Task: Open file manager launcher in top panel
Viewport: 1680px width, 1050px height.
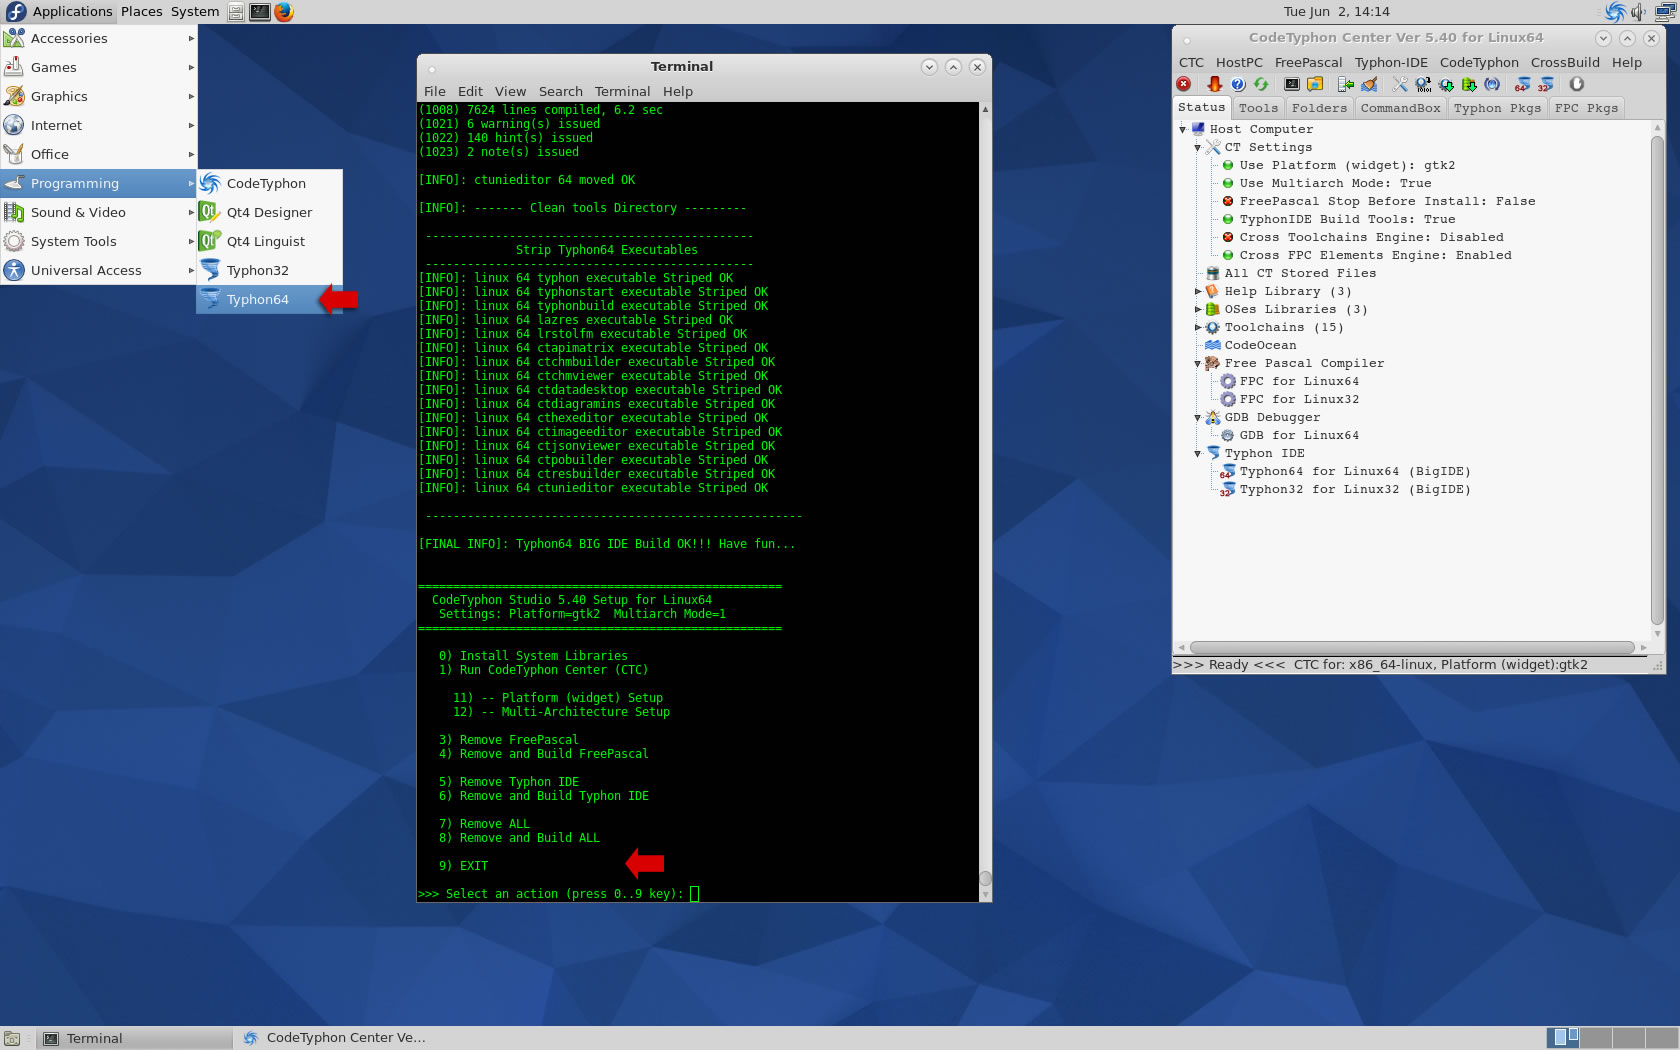Action: tap(236, 12)
